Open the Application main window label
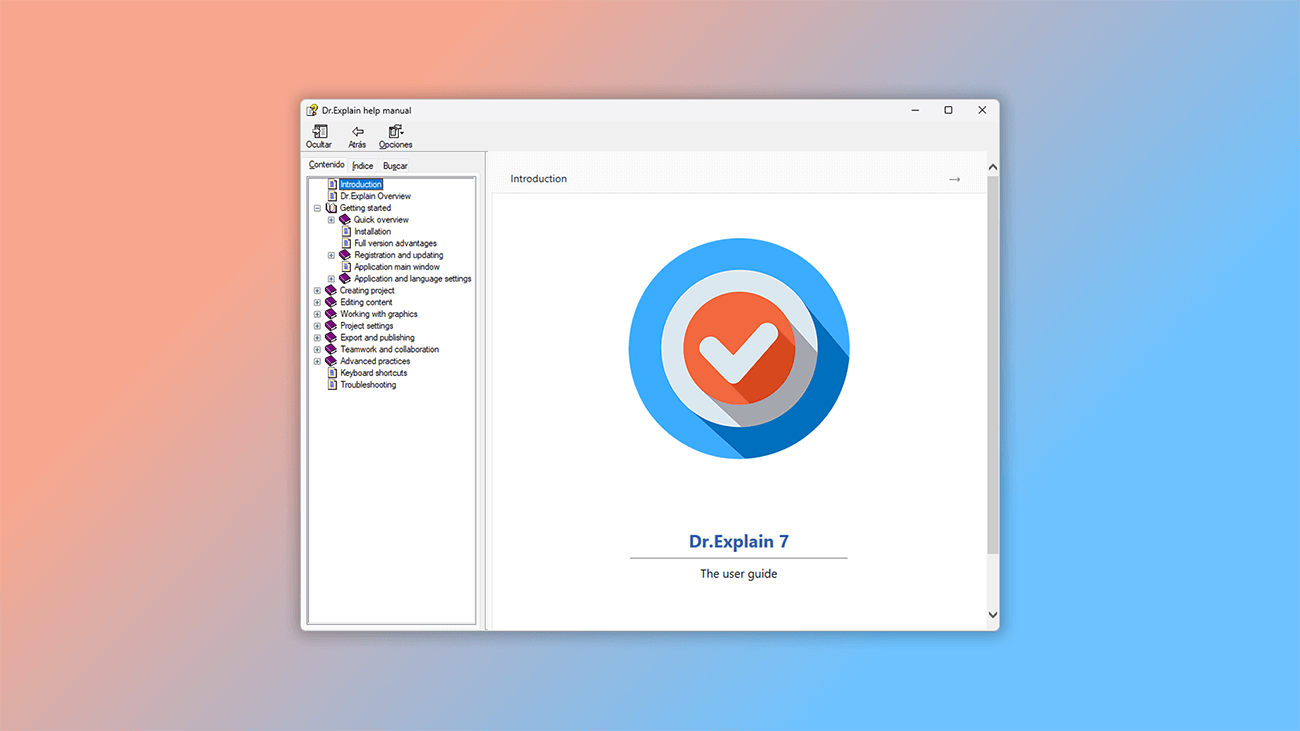This screenshot has width=1300, height=731. coord(397,267)
